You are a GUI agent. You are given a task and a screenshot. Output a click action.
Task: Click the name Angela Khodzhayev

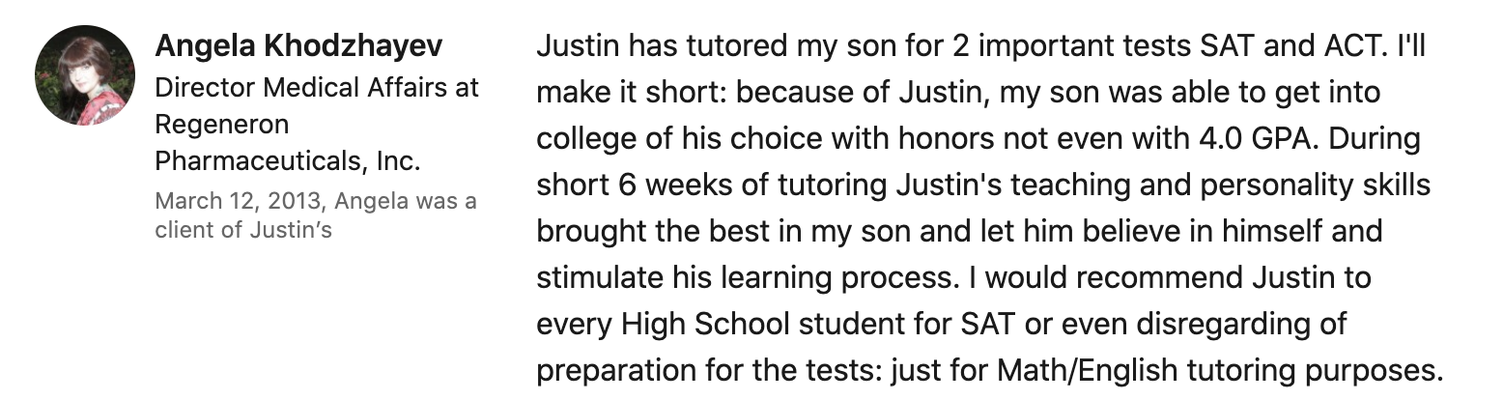pyautogui.click(x=299, y=46)
